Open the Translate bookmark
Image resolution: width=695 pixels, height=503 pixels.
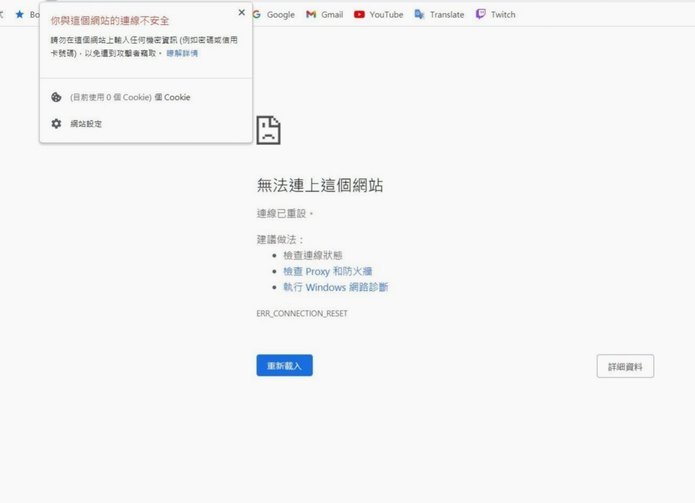[439, 15]
